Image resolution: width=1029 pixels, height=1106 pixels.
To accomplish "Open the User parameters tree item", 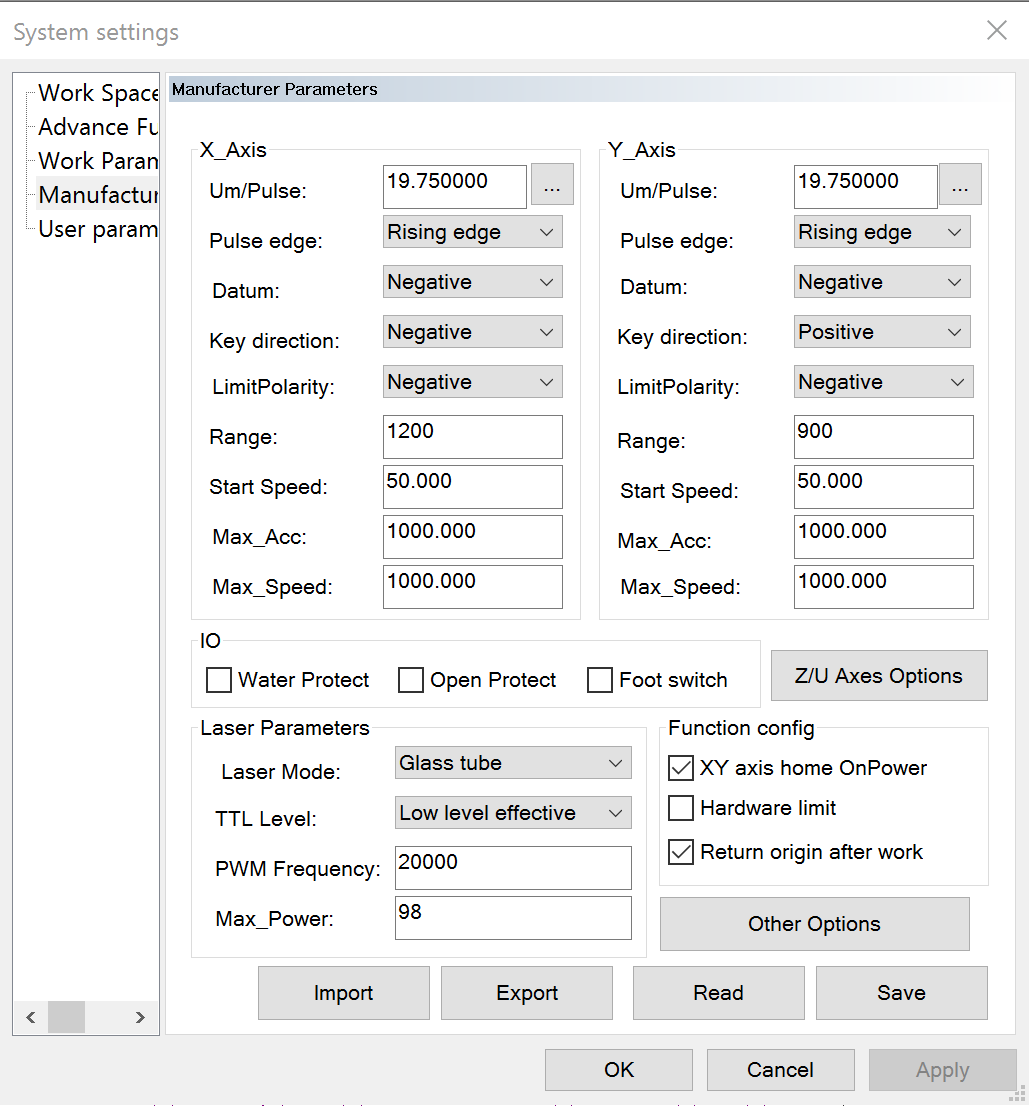I will (97, 229).
